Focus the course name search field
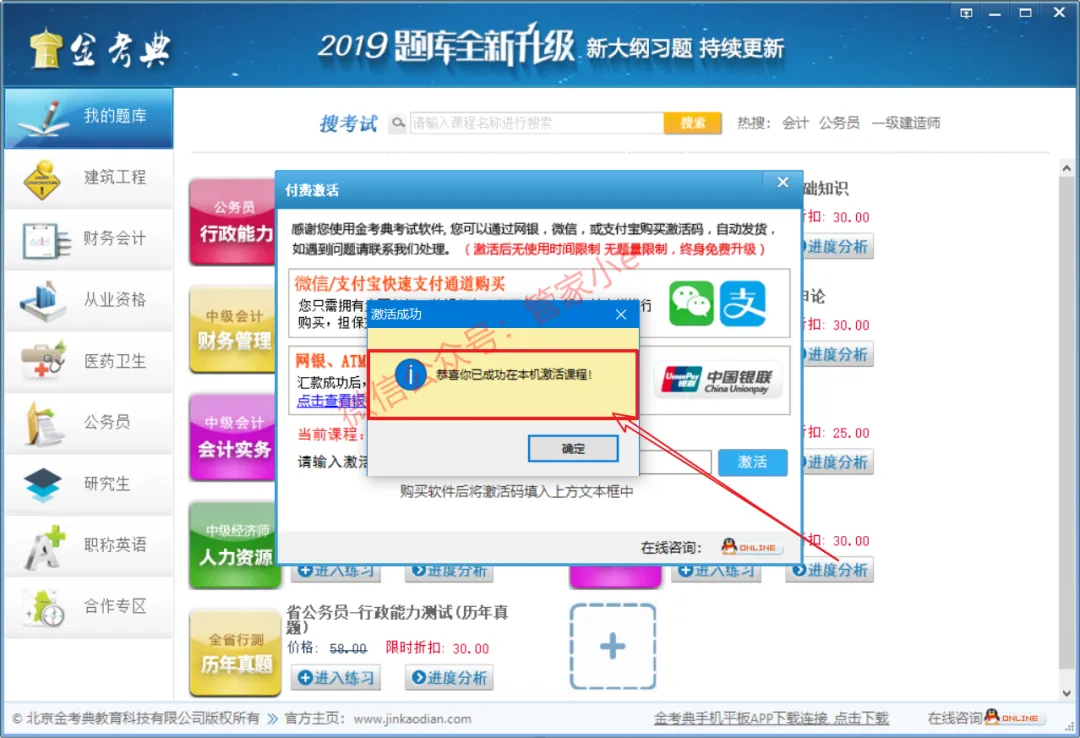The width and height of the screenshot is (1080, 738). tap(537, 123)
